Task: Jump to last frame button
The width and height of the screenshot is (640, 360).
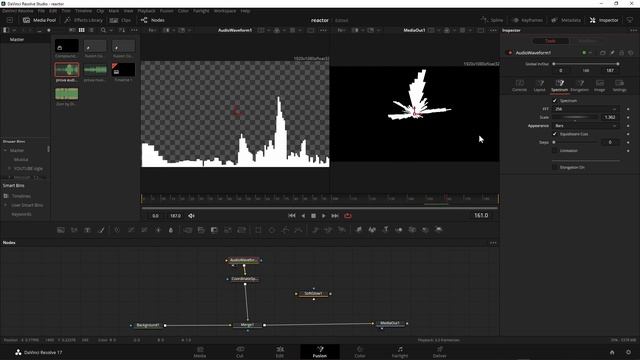Action: coord(335,216)
